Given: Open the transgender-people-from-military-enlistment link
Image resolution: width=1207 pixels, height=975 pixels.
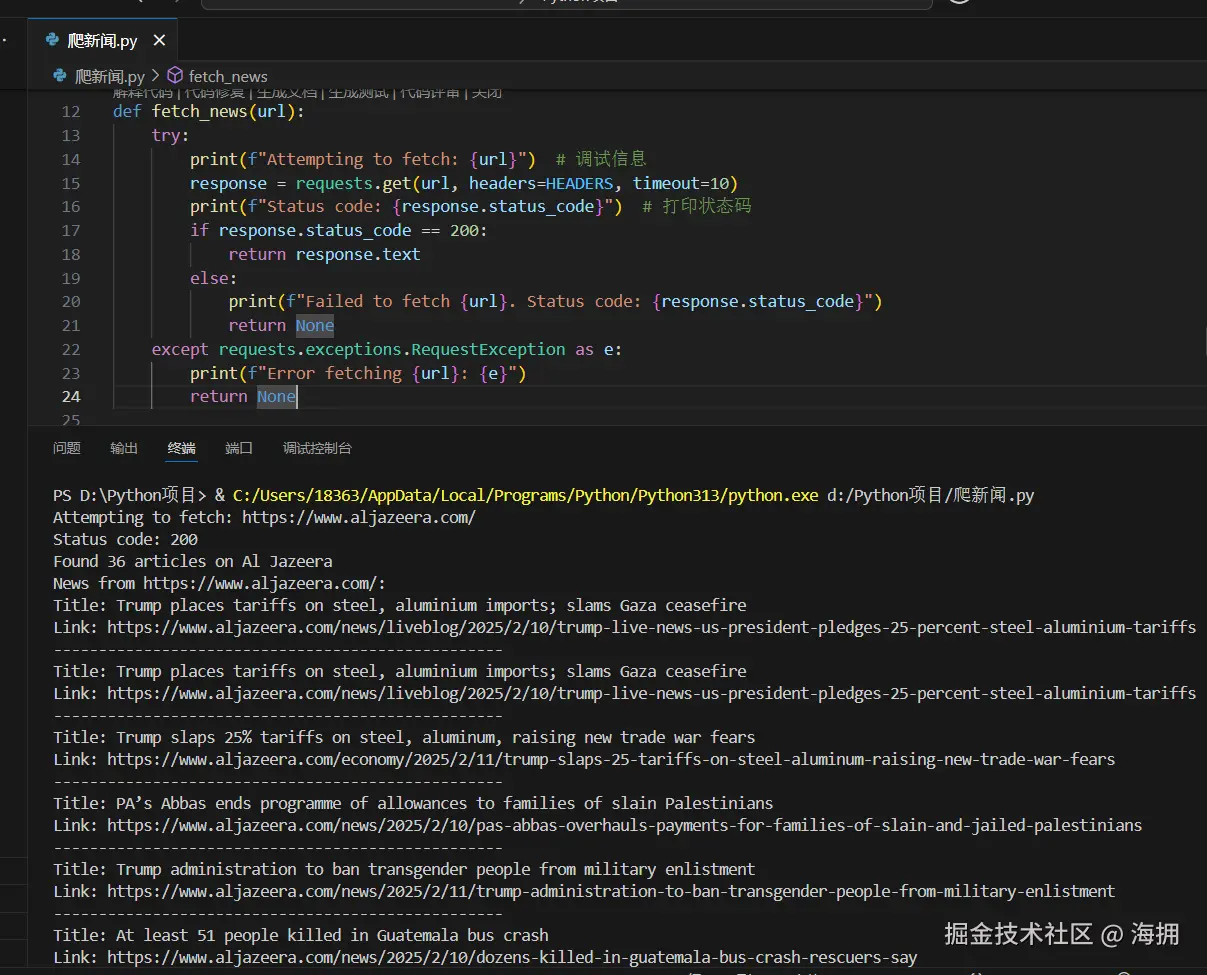Looking at the screenshot, I should click(611, 891).
